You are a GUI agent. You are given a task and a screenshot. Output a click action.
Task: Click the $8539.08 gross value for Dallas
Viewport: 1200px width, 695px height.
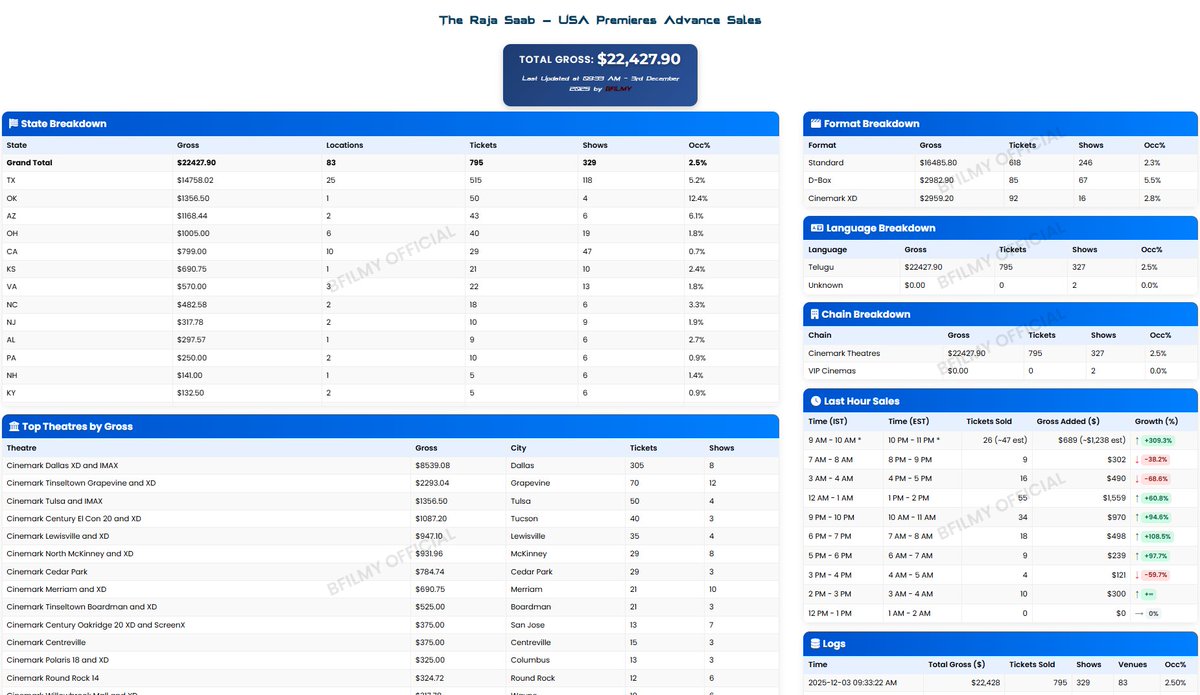[433, 466]
